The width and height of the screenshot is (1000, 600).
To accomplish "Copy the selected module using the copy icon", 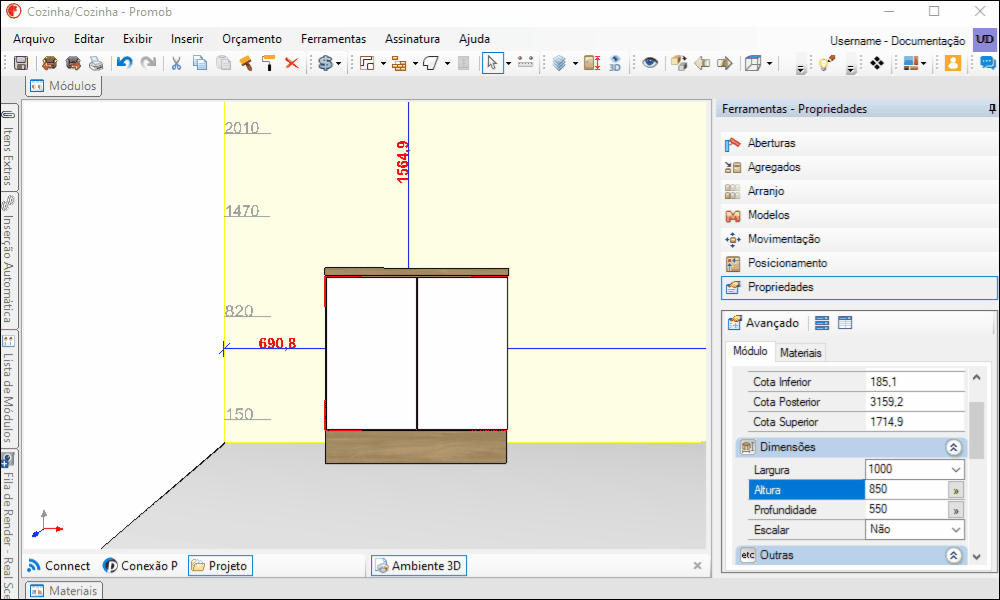I will coord(200,63).
